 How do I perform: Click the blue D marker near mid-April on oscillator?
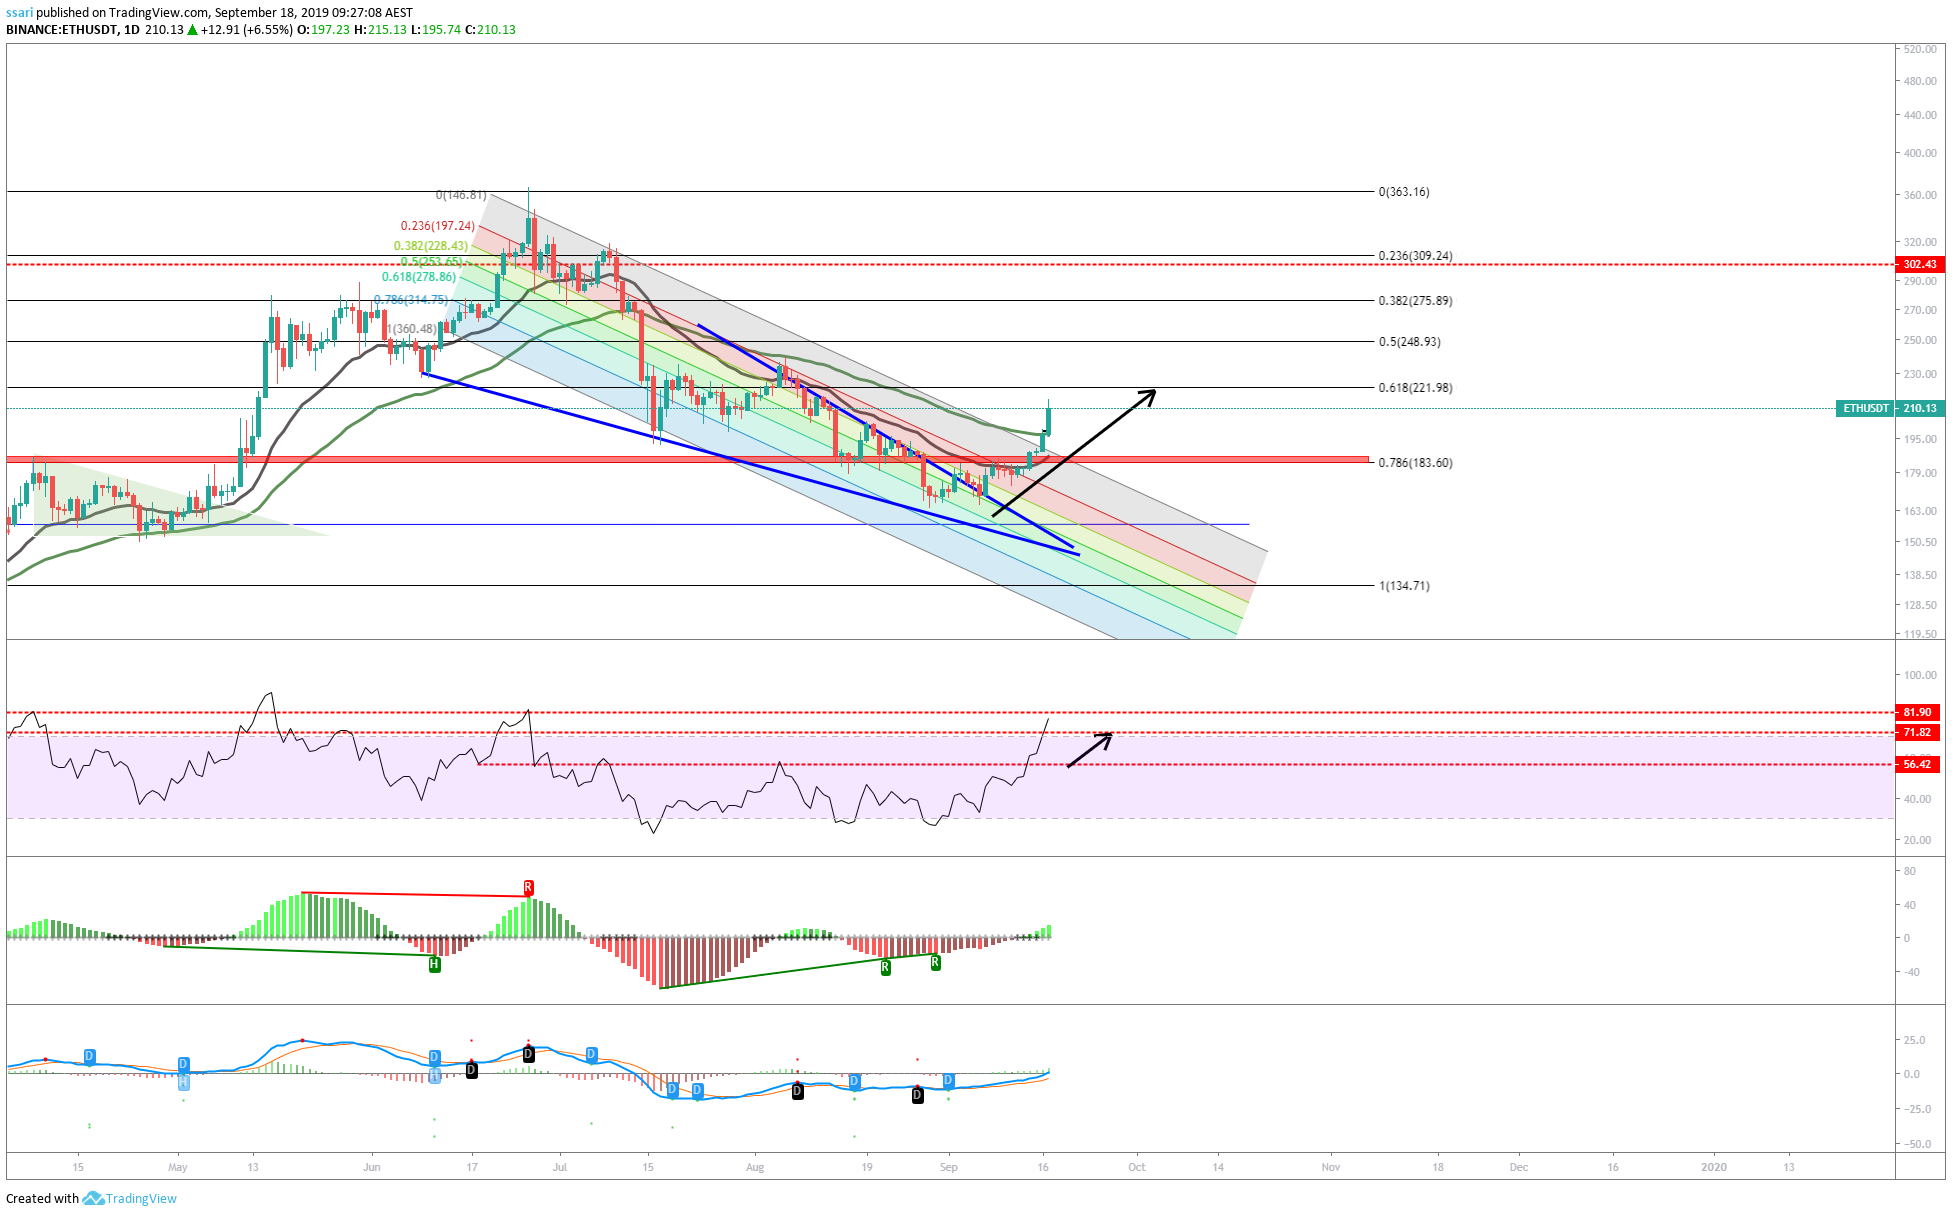point(90,1056)
